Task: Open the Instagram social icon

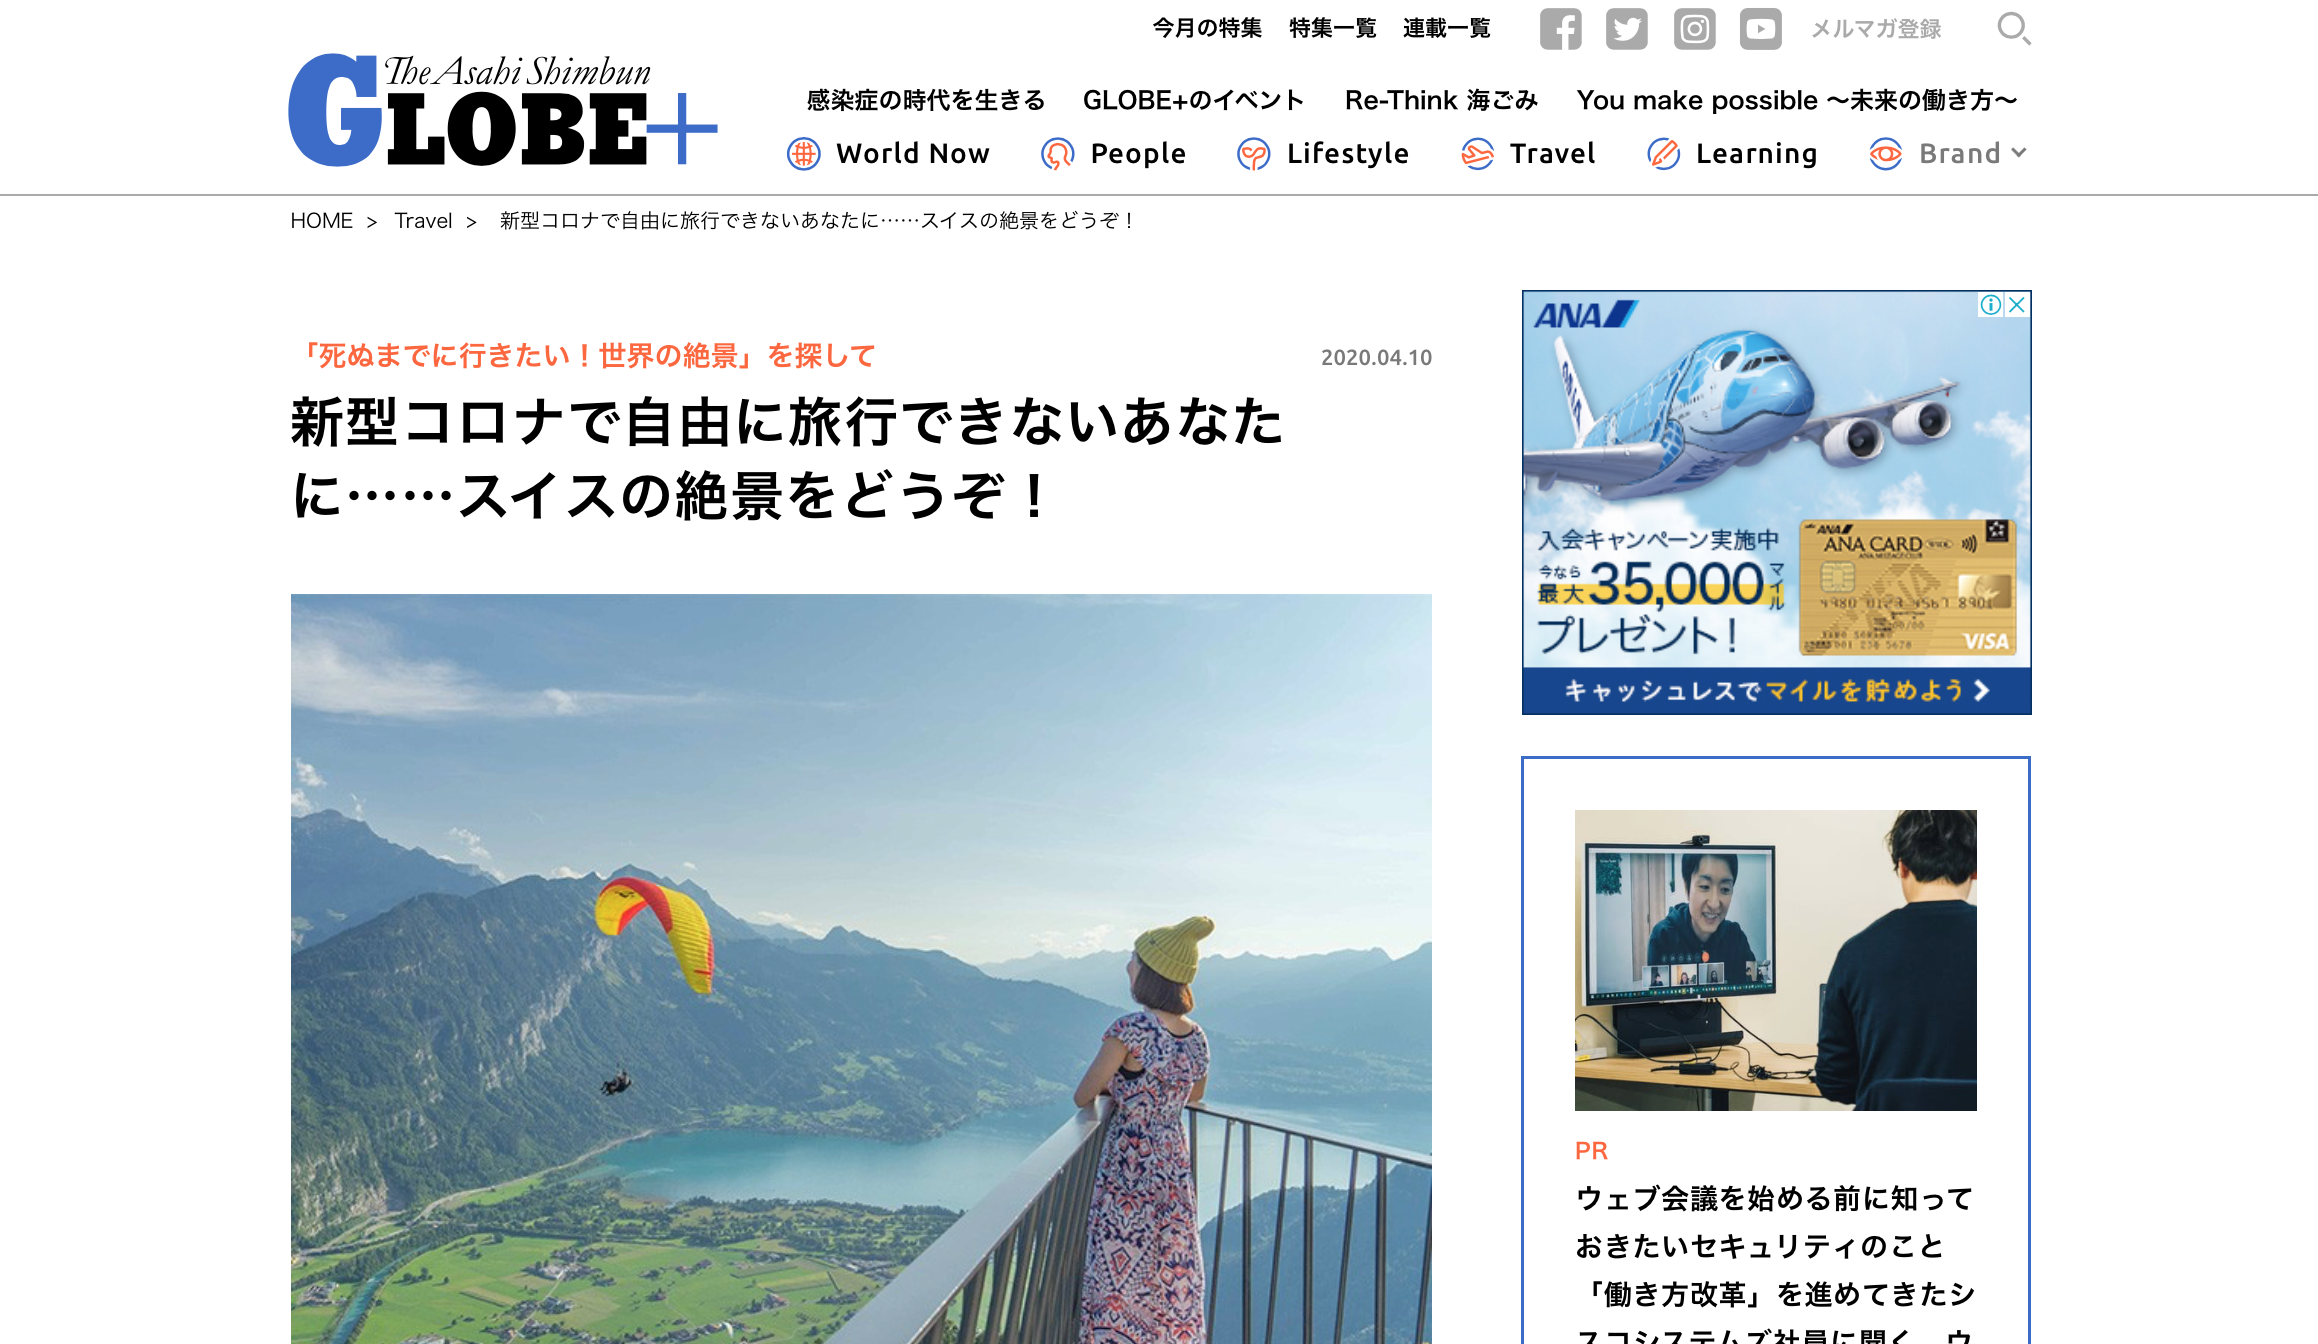Action: pos(1694,28)
